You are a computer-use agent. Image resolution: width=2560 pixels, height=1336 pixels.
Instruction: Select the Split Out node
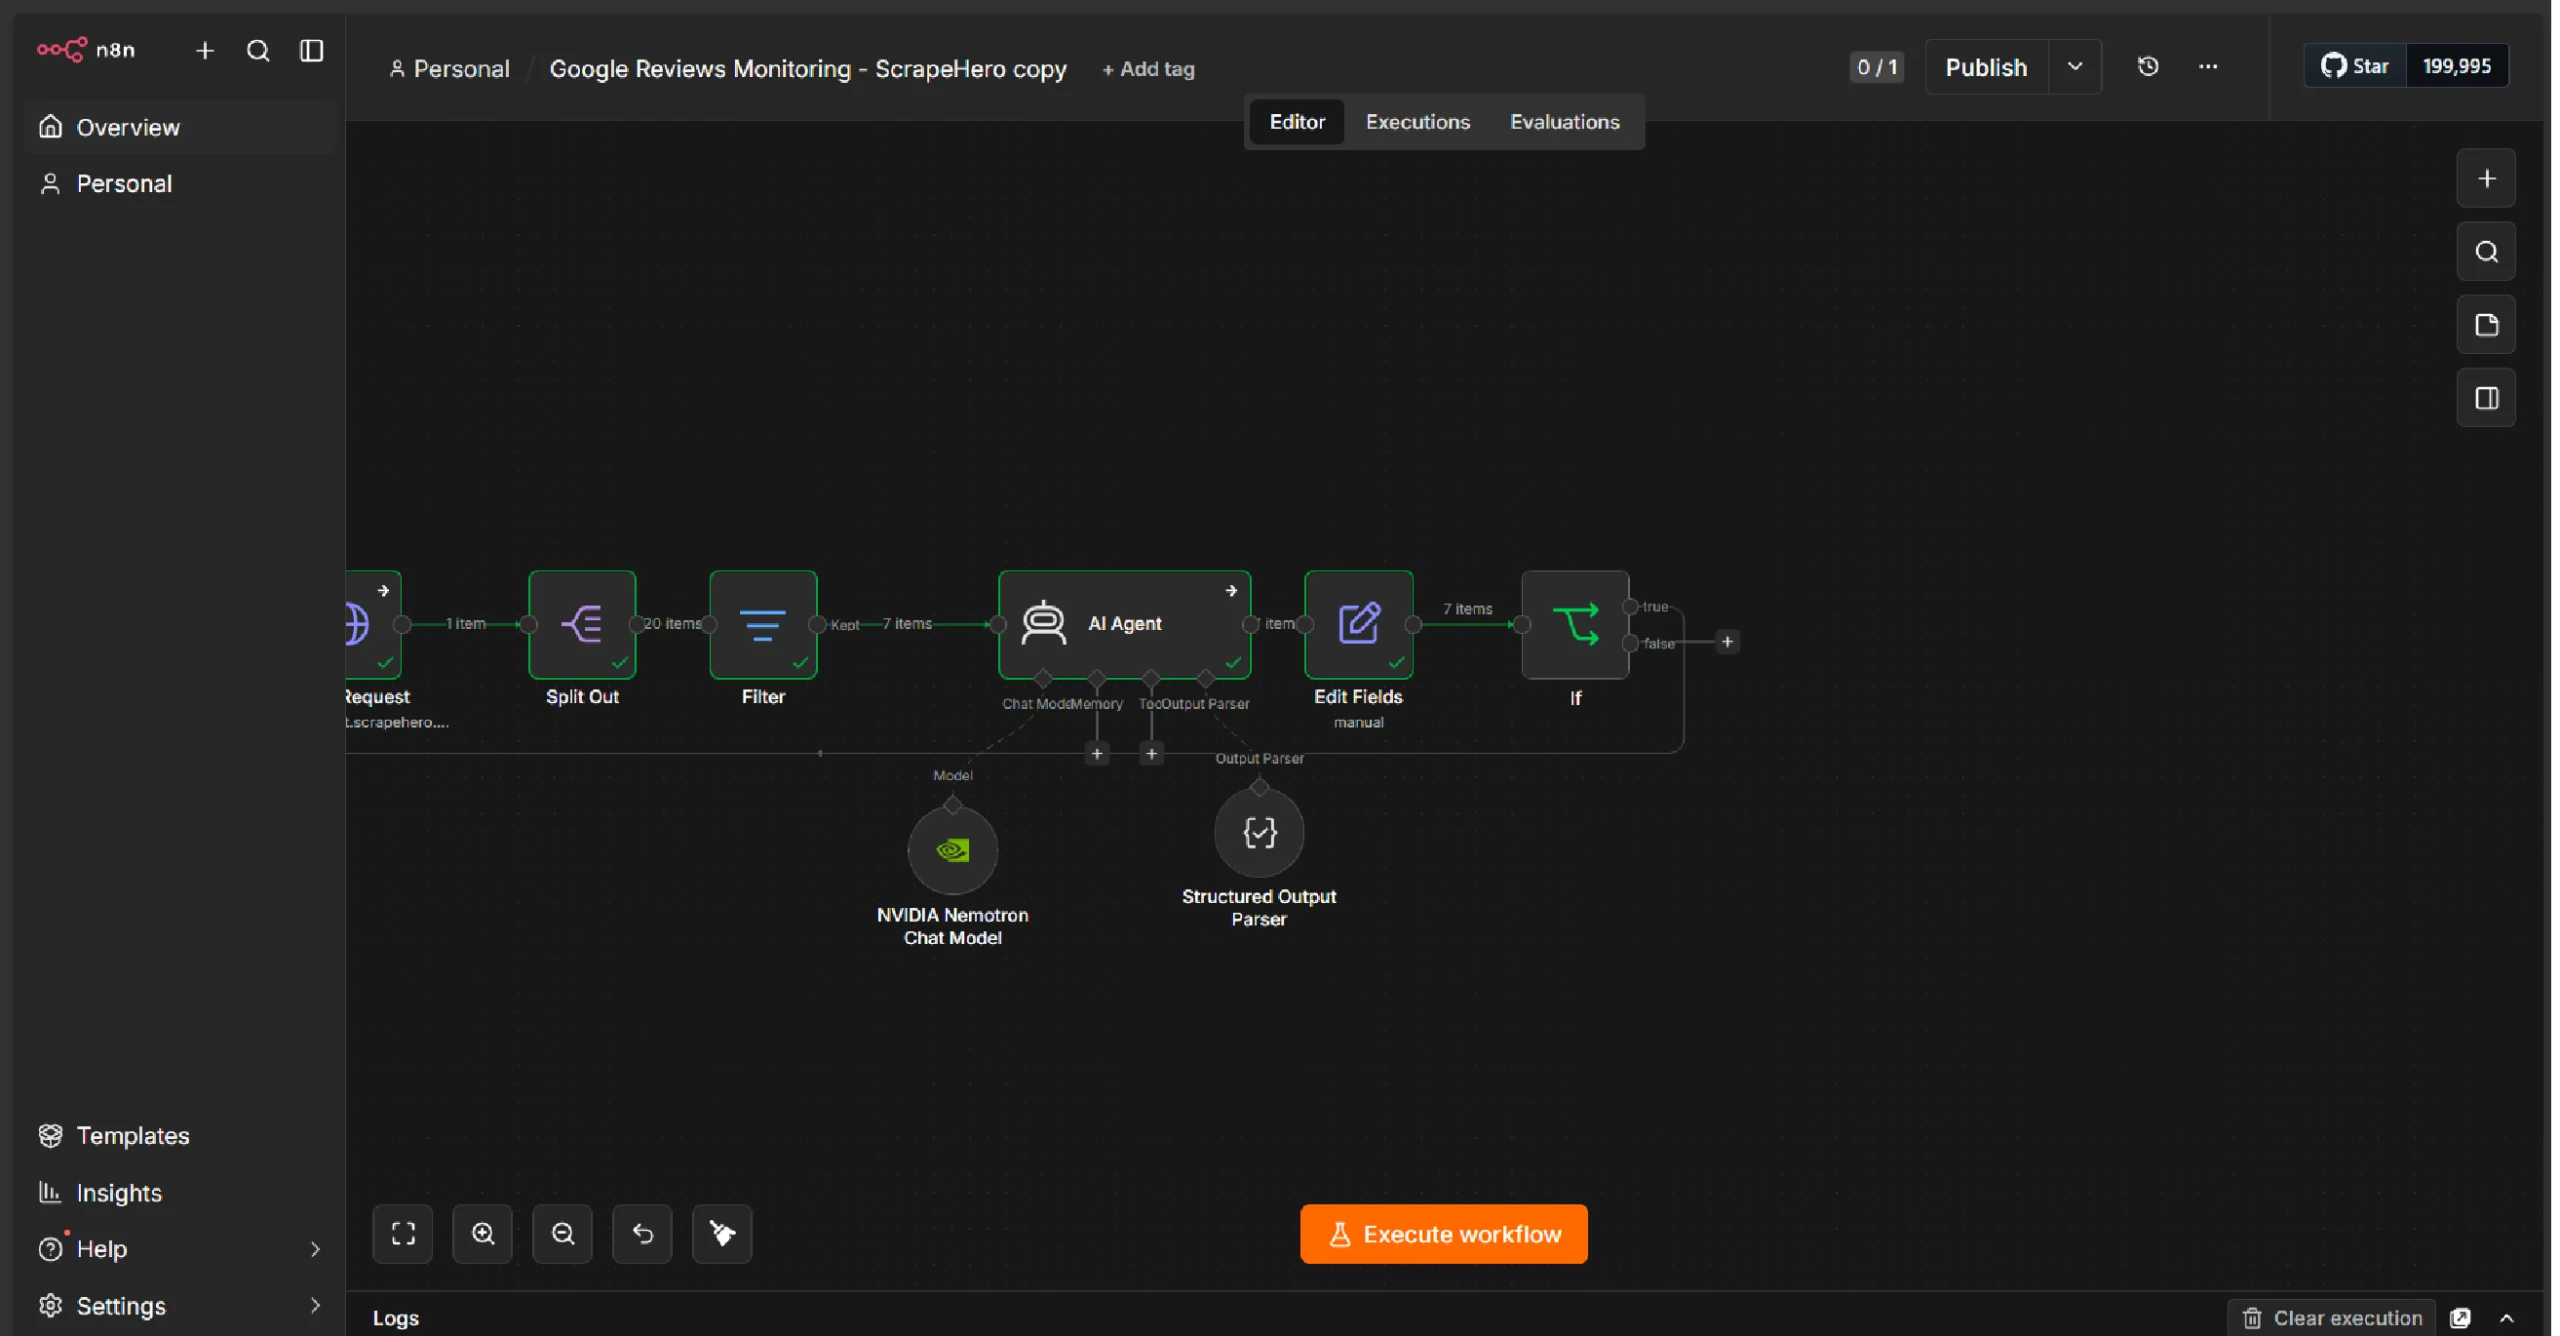pyautogui.click(x=582, y=624)
